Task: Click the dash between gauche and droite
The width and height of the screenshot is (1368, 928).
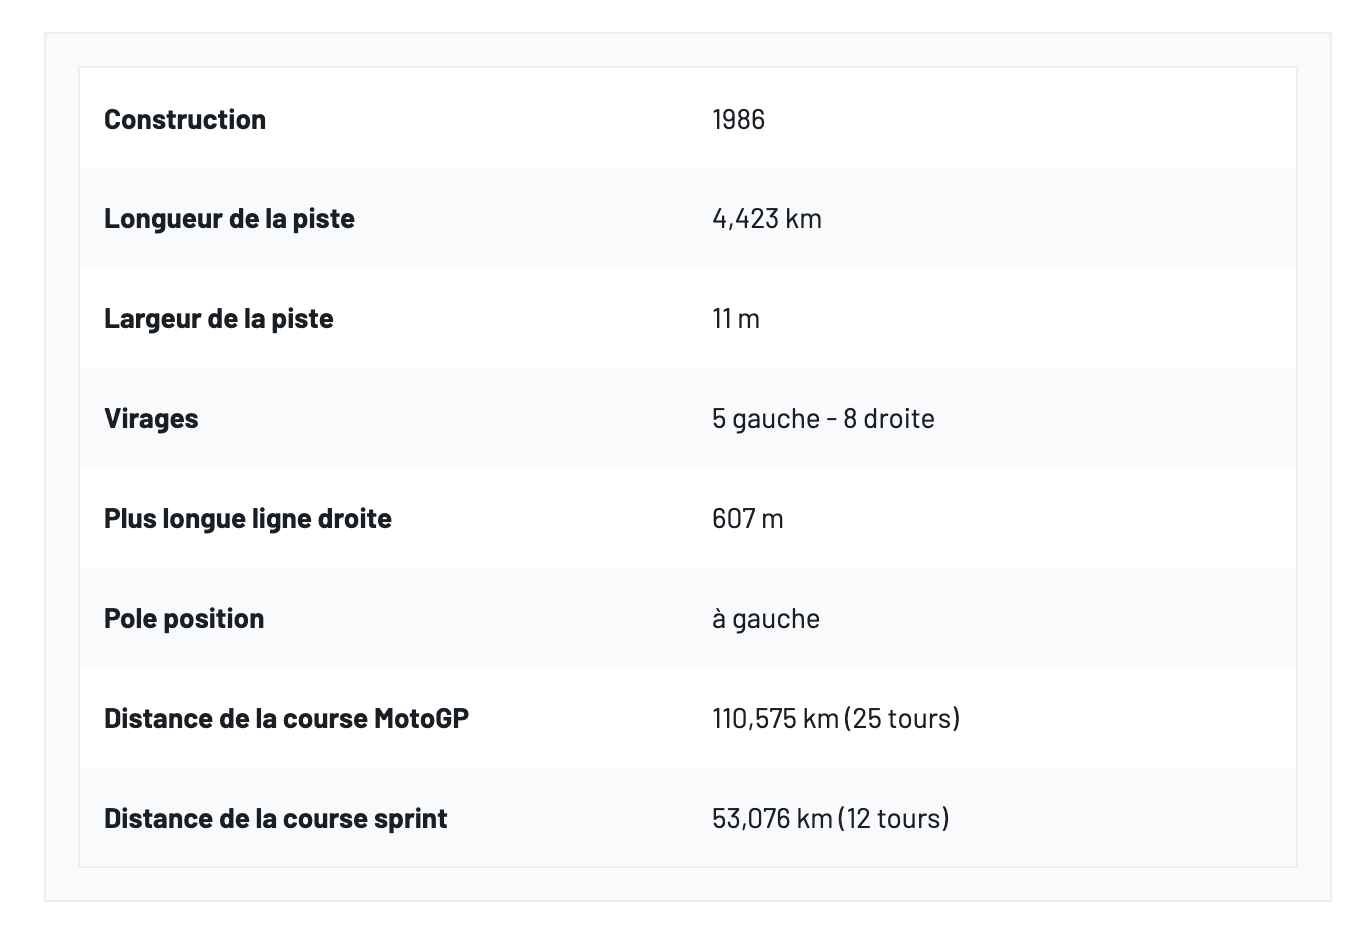Action: pos(831,418)
